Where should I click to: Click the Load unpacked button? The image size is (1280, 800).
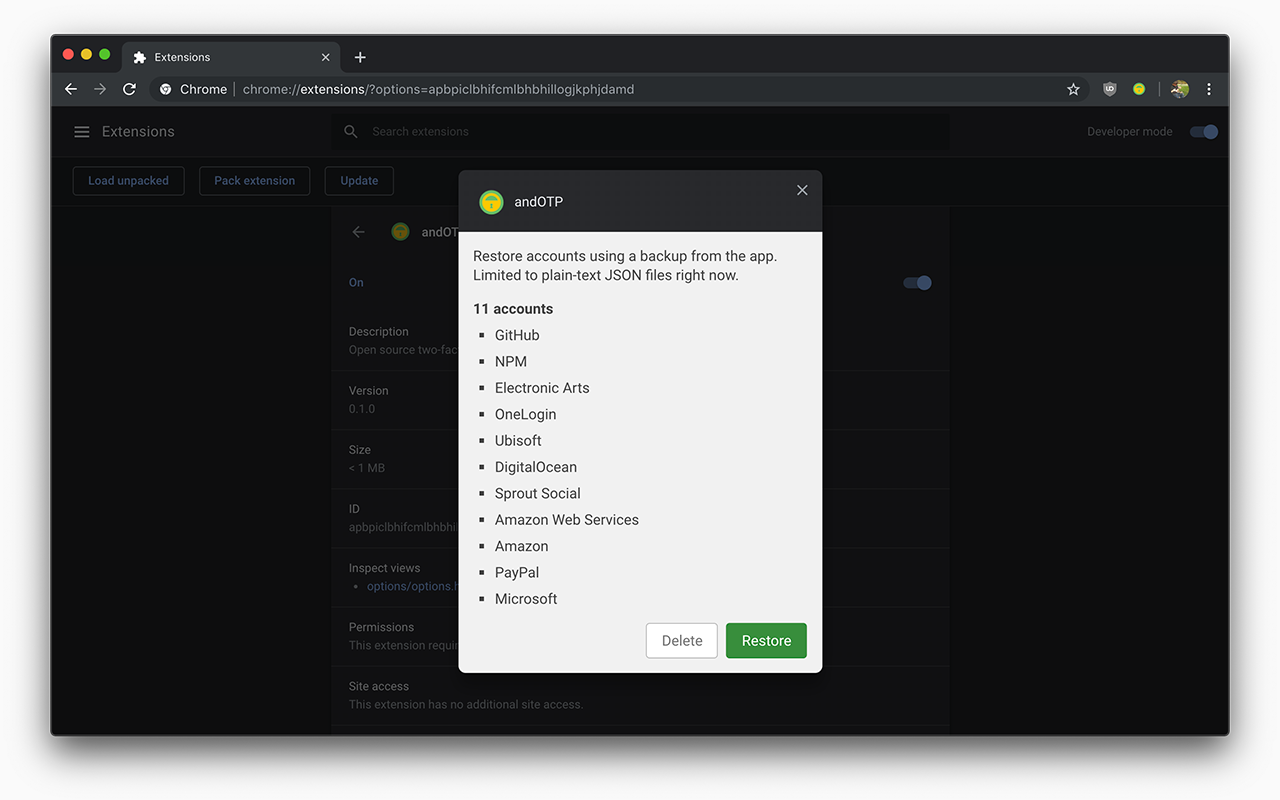coord(128,181)
